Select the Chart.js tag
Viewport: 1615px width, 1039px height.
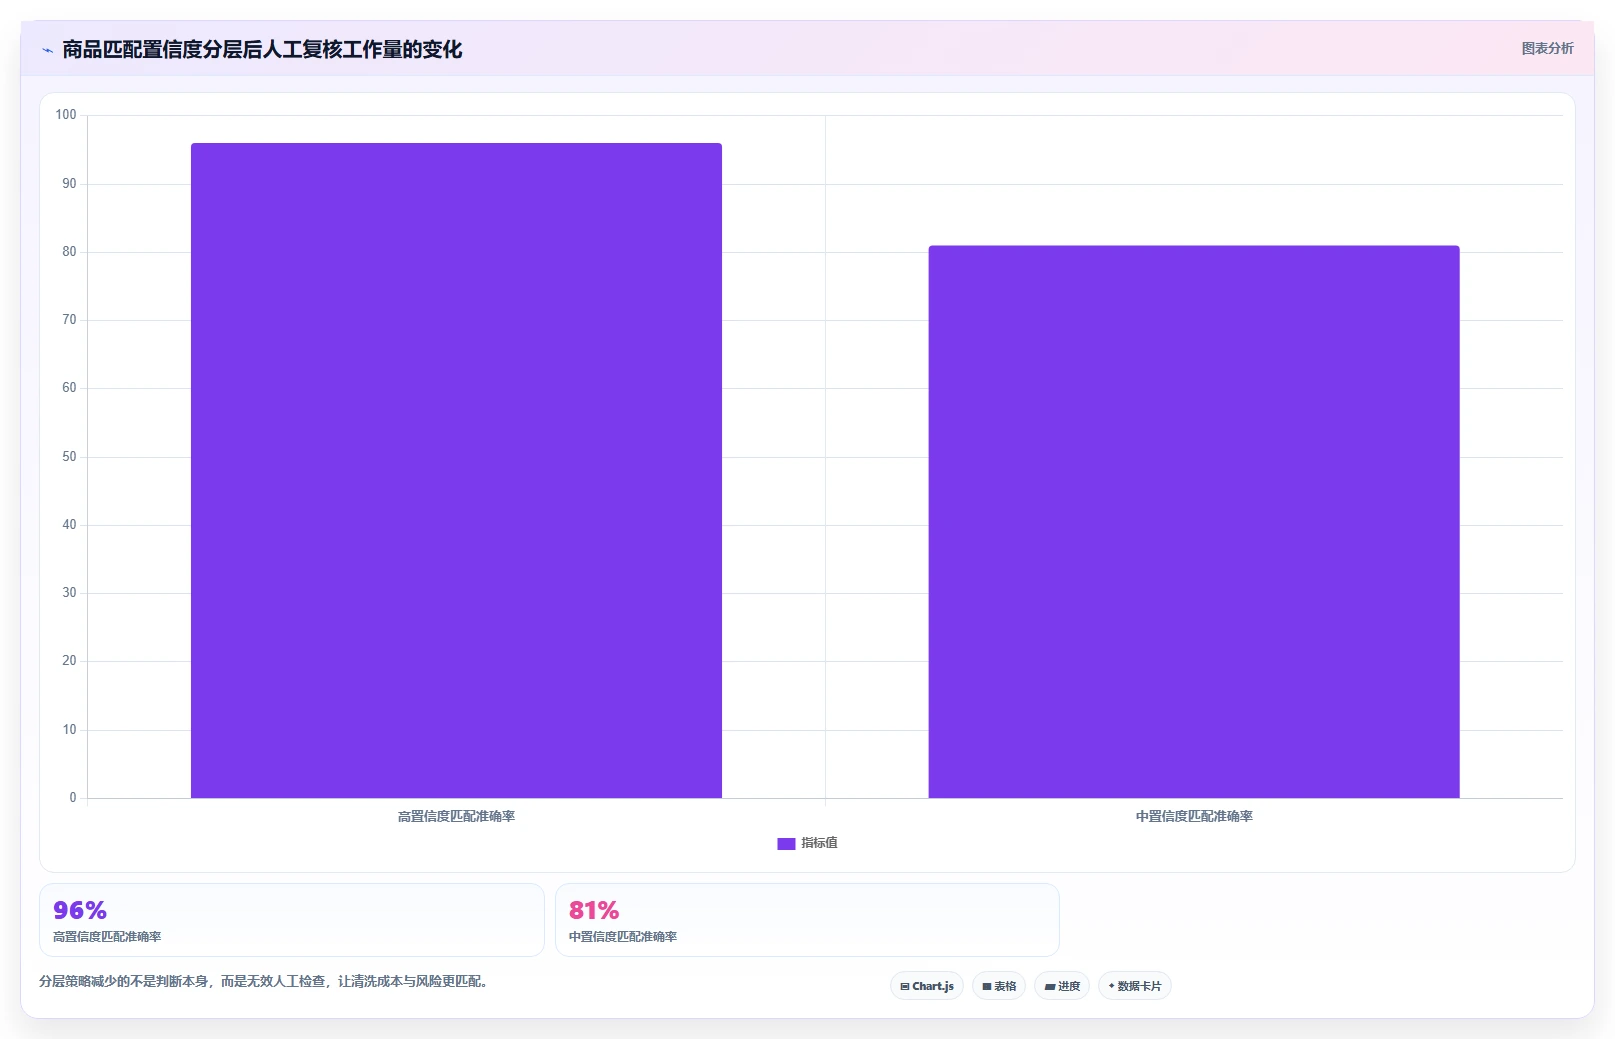[927, 986]
